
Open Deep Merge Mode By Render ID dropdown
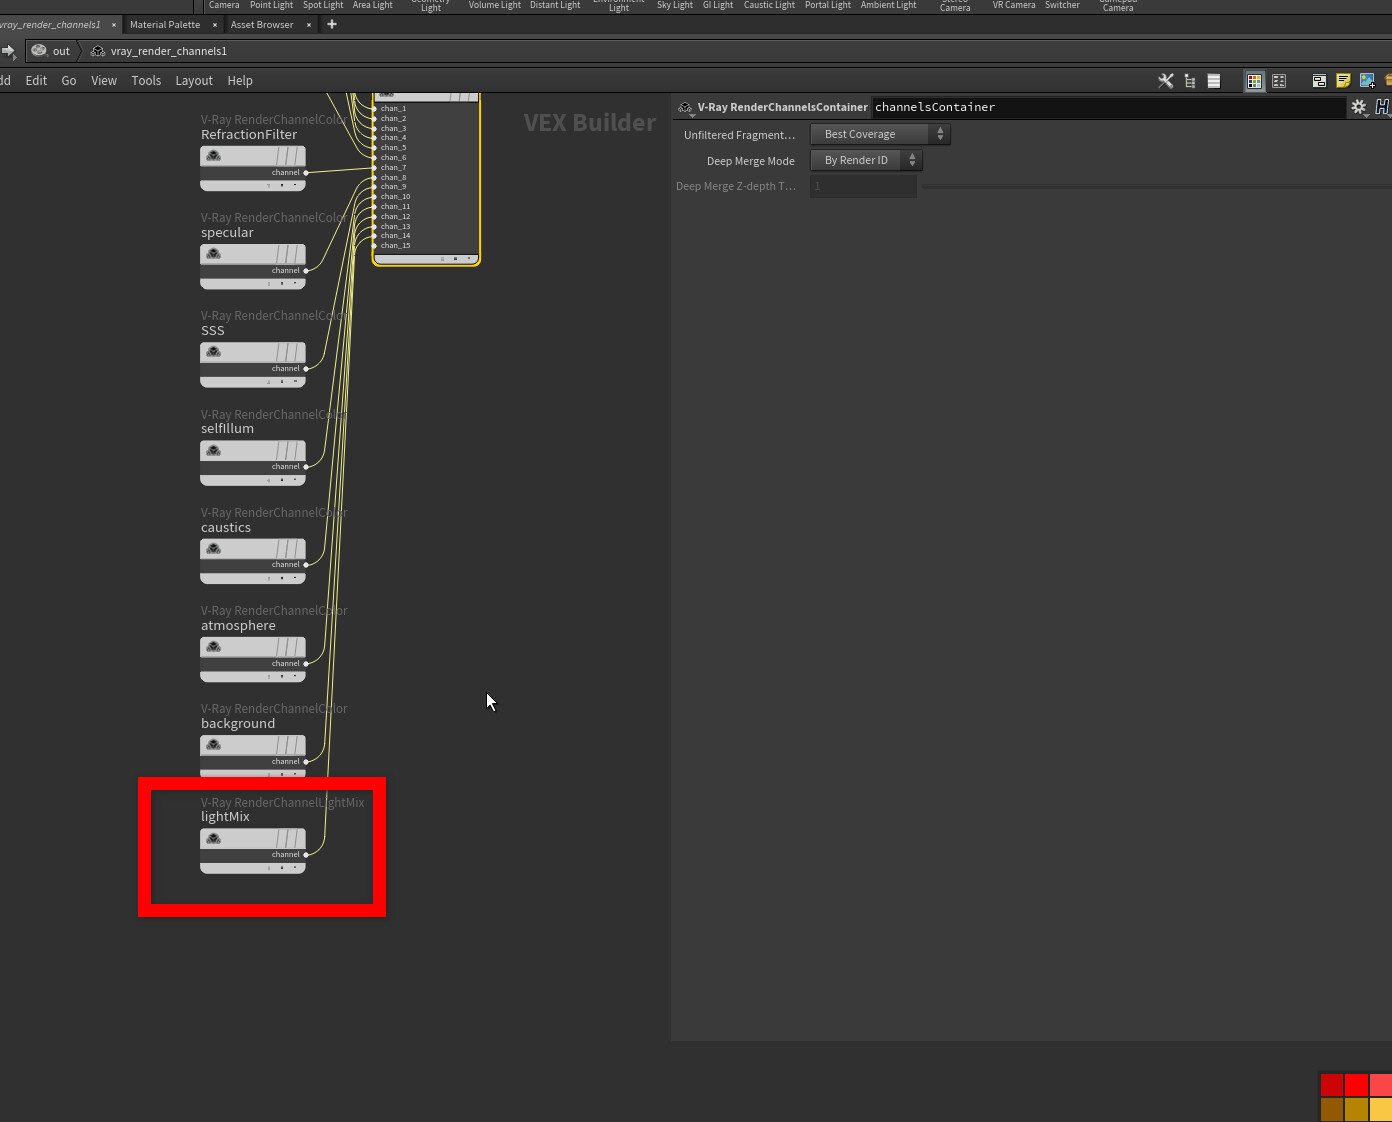pyautogui.click(x=866, y=160)
